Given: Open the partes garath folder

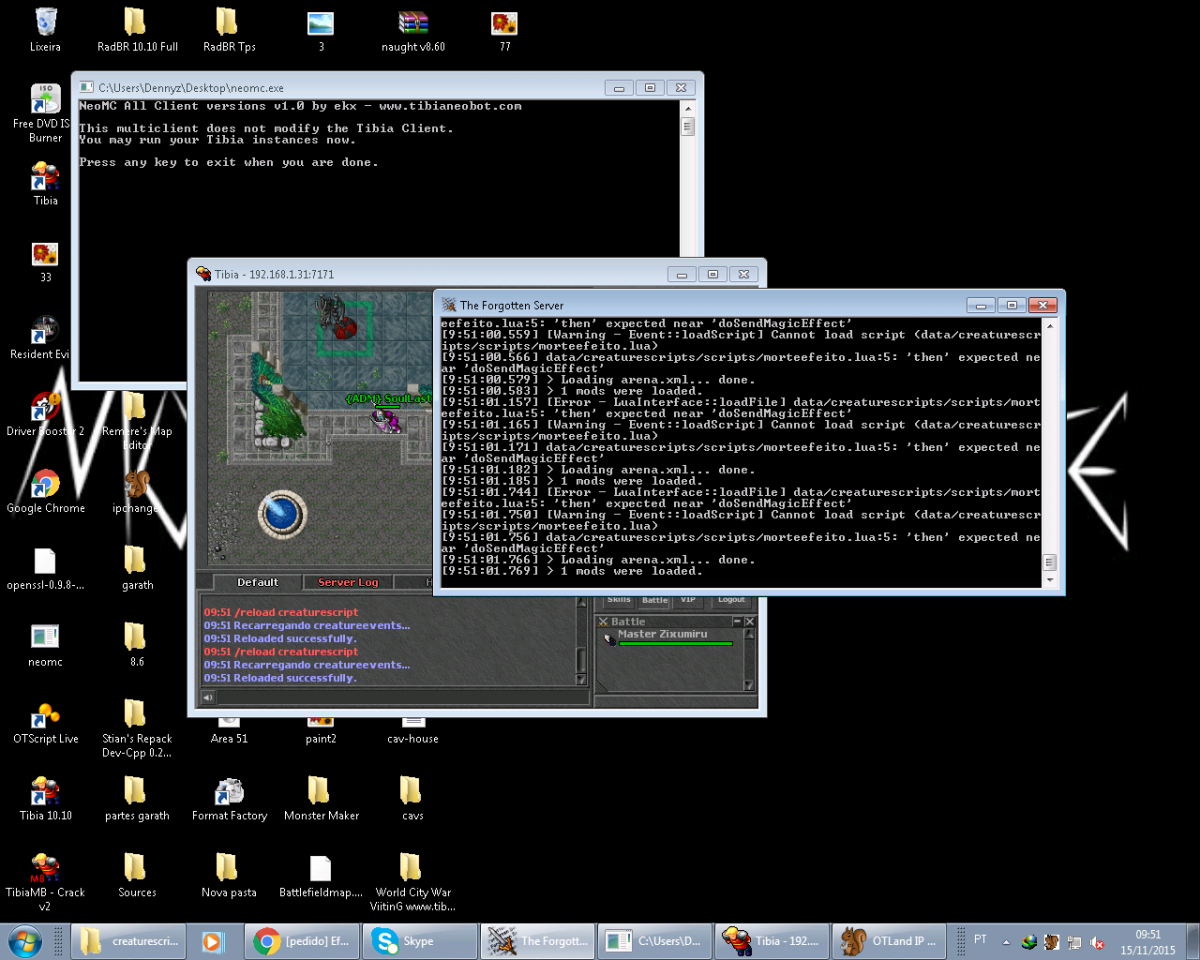Looking at the screenshot, I should point(137,797).
